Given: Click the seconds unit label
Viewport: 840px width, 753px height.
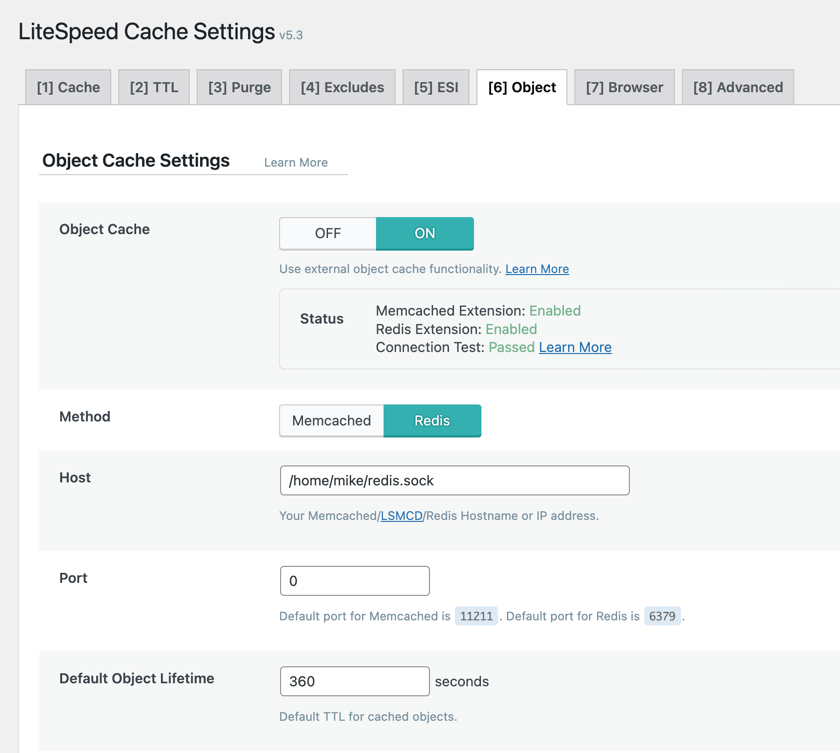Looking at the screenshot, I should point(462,681).
